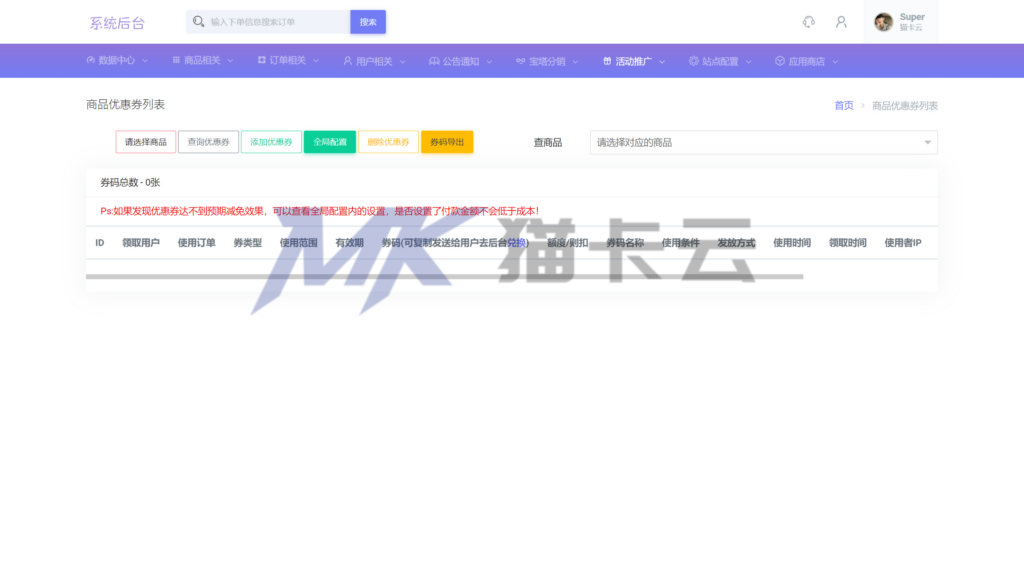Click the 订单相关 icon
This screenshot has width=1024, height=583.
coord(261,60)
